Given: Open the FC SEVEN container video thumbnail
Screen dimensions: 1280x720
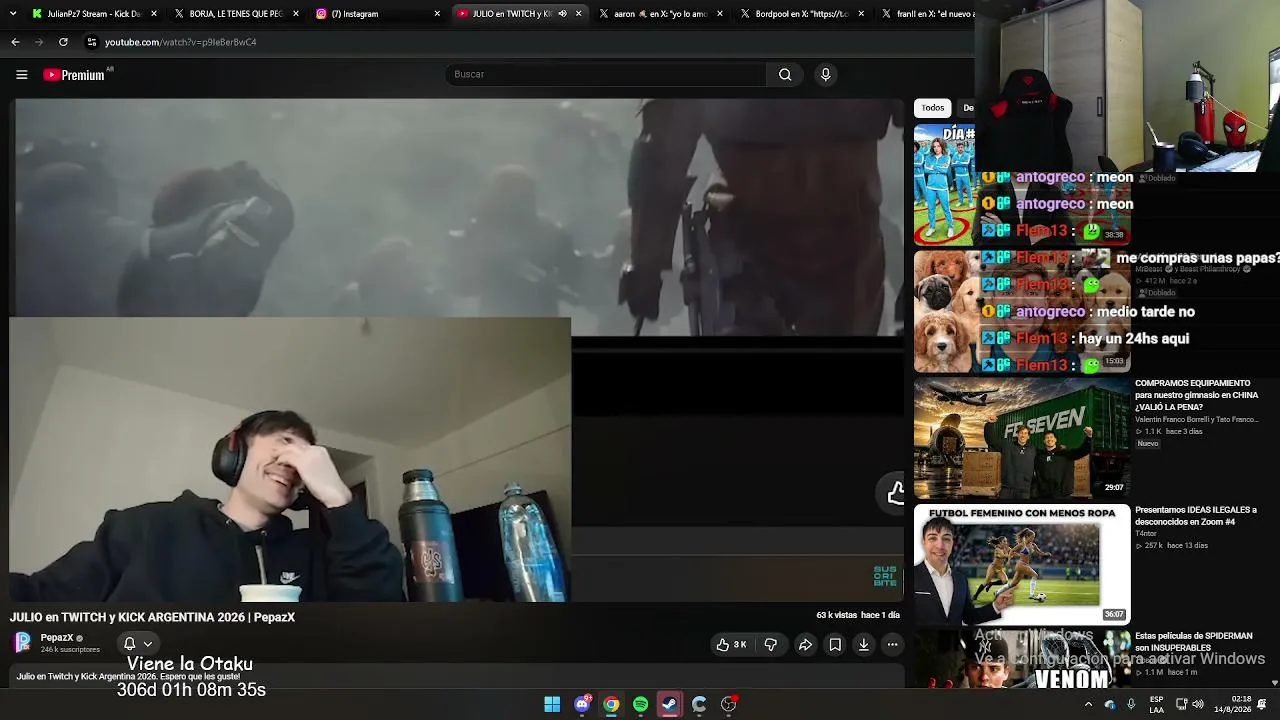Looking at the screenshot, I should [1022, 437].
